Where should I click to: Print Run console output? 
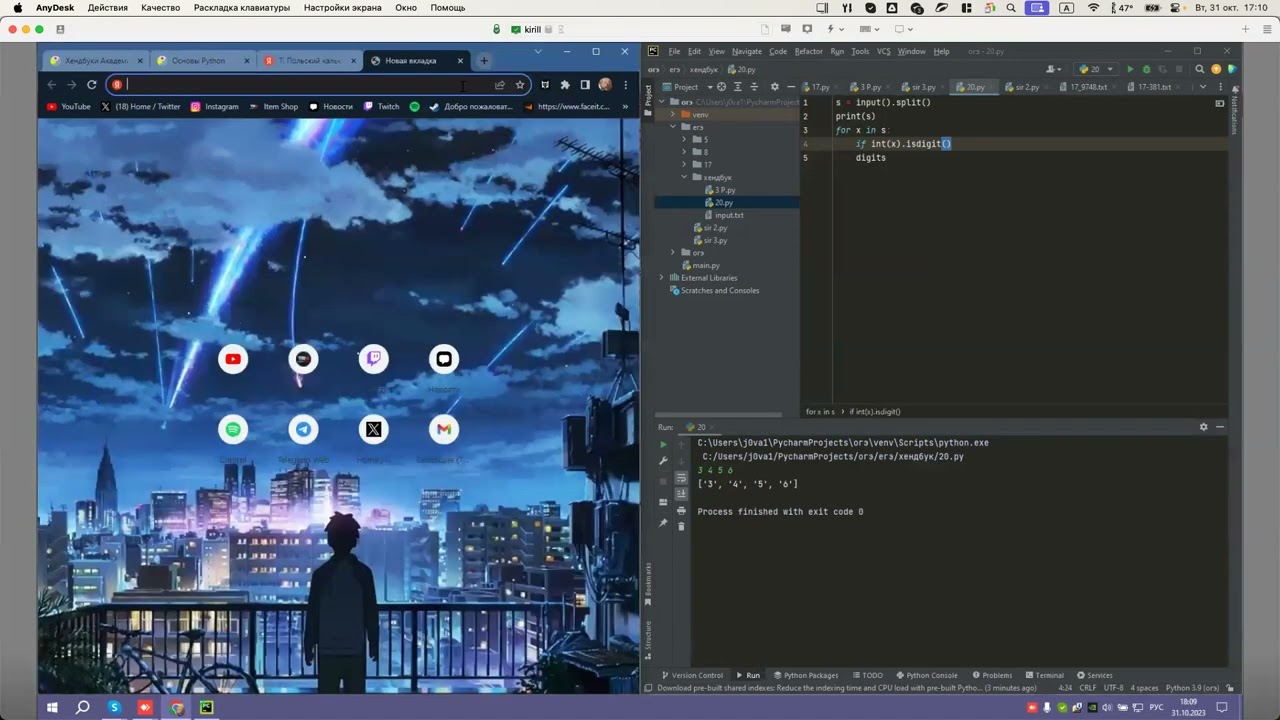[x=681, y=510]
